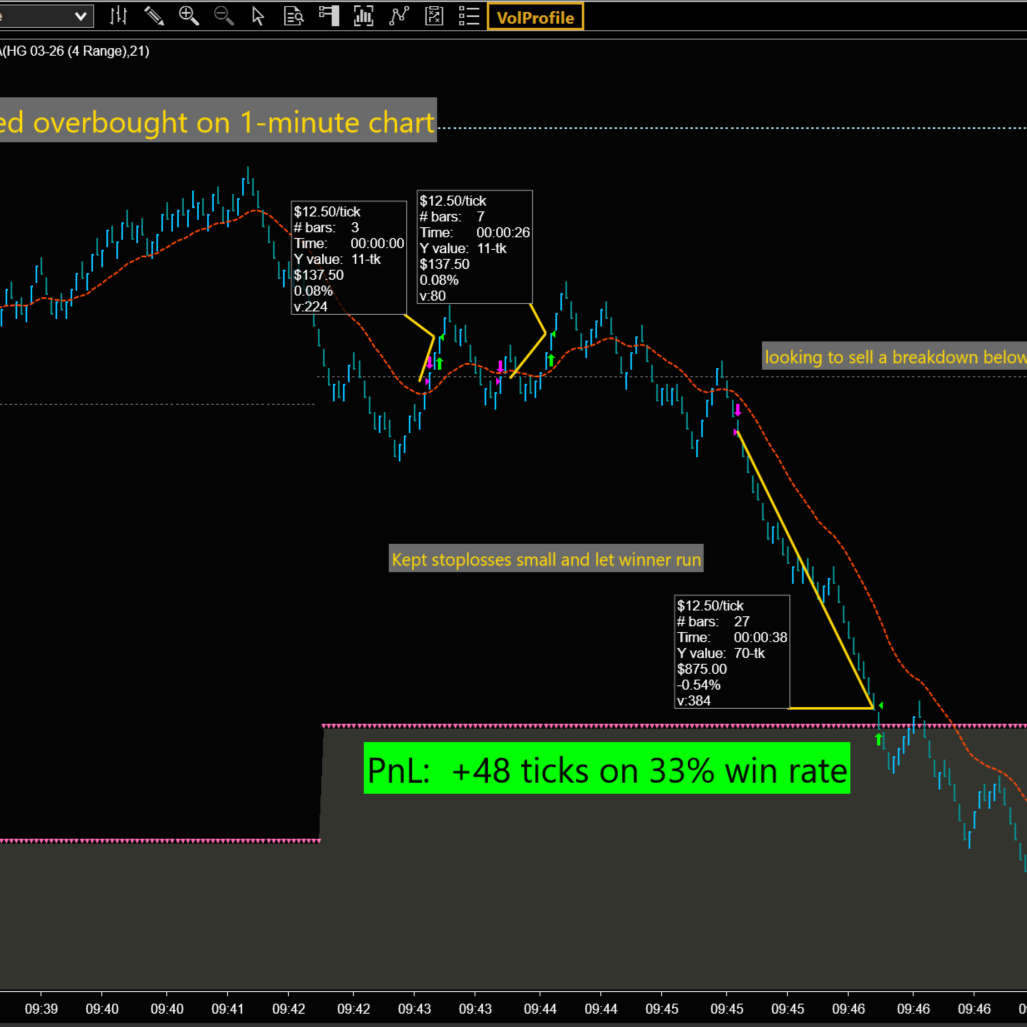Select ruler info box showing 27 bars $875.00
The height and width of the screenshot is (1027, 1027).
point(732,652)
